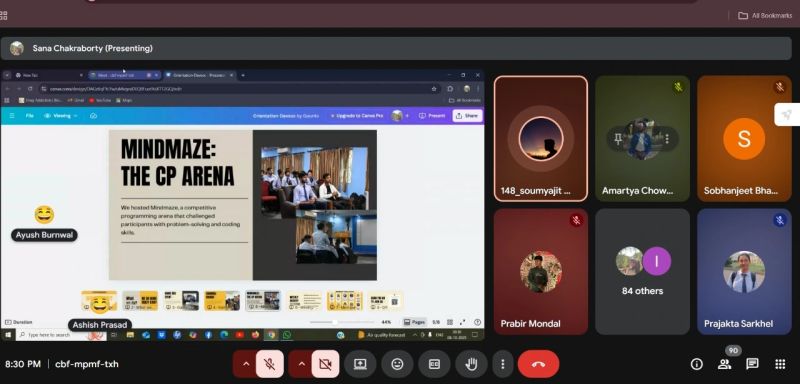Click Upgrade to Canva Pro button
This screenshot has height=384, width=800.
coord(357,116)
